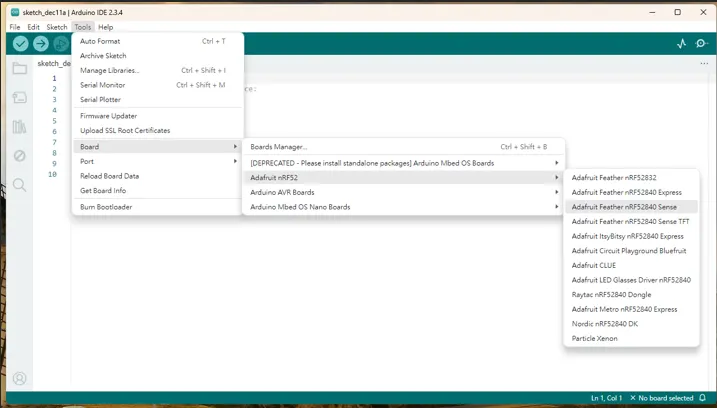The height and width of the screenshot is (408, 717).
Task: Open the editor three-dots more menu
Action: pyautogui.click(x=704, y=64)
